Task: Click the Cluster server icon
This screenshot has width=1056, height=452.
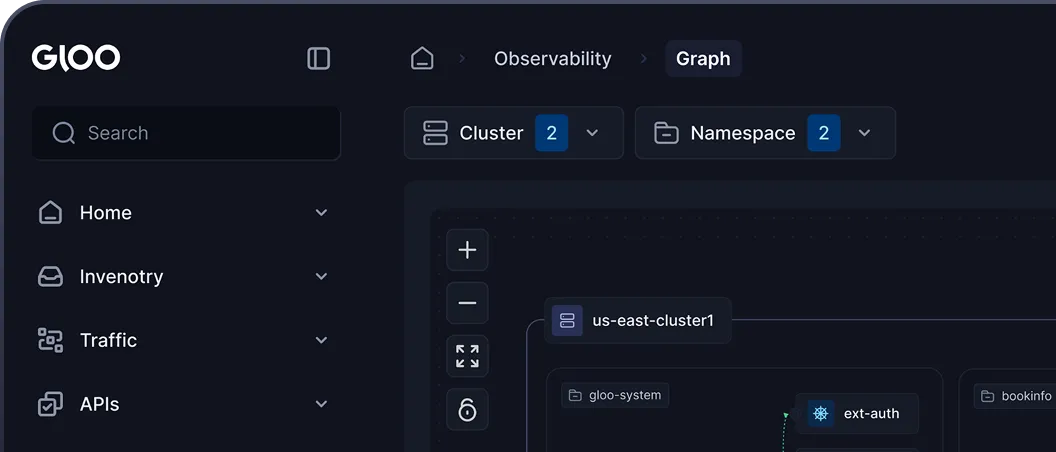Action: pyautogui.click(x=435, y=133)
